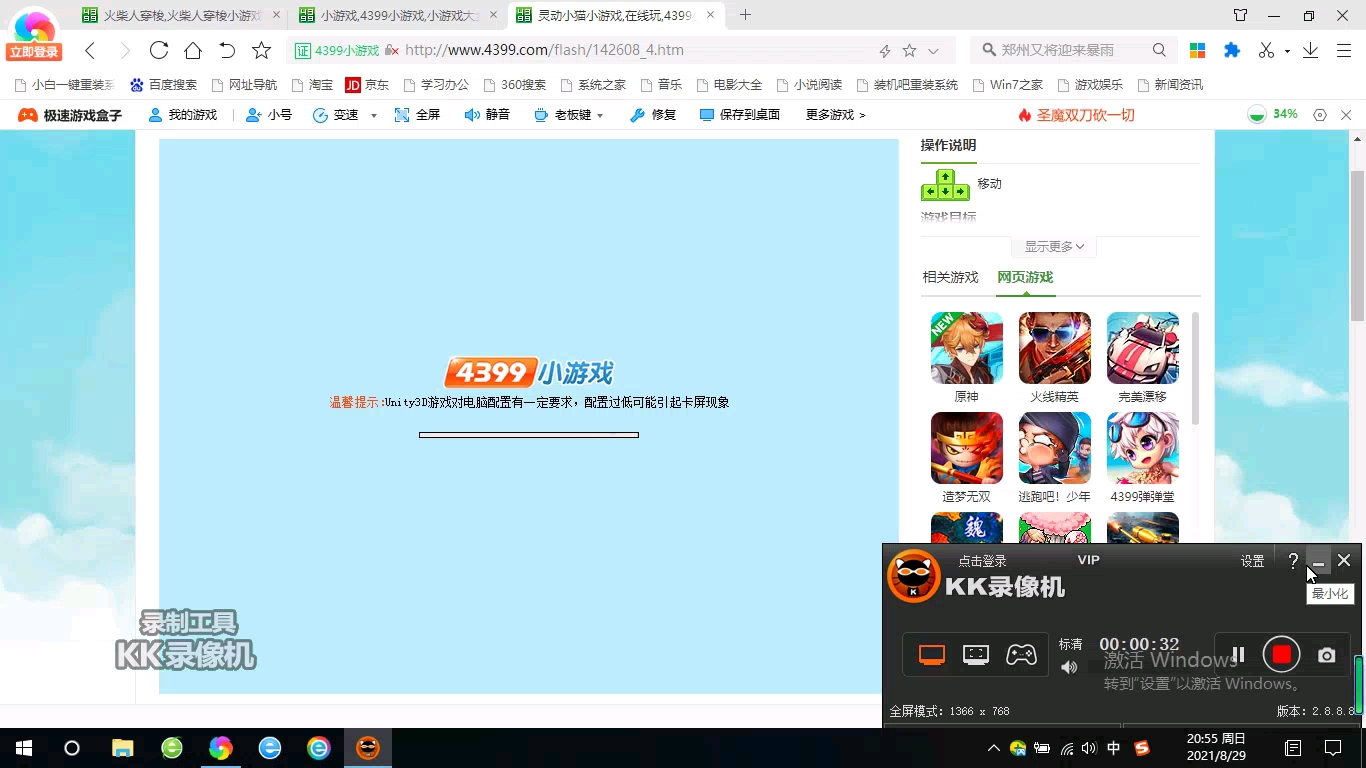1366x768 pixels.
Task: Open 我的游戏 in game toolbar
Action: [182, 115]
